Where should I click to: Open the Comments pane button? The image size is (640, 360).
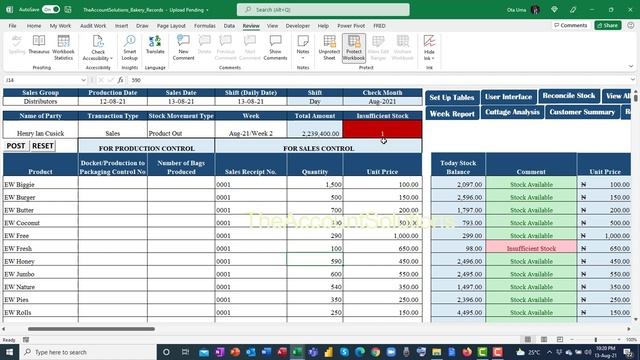coord(571,25)
